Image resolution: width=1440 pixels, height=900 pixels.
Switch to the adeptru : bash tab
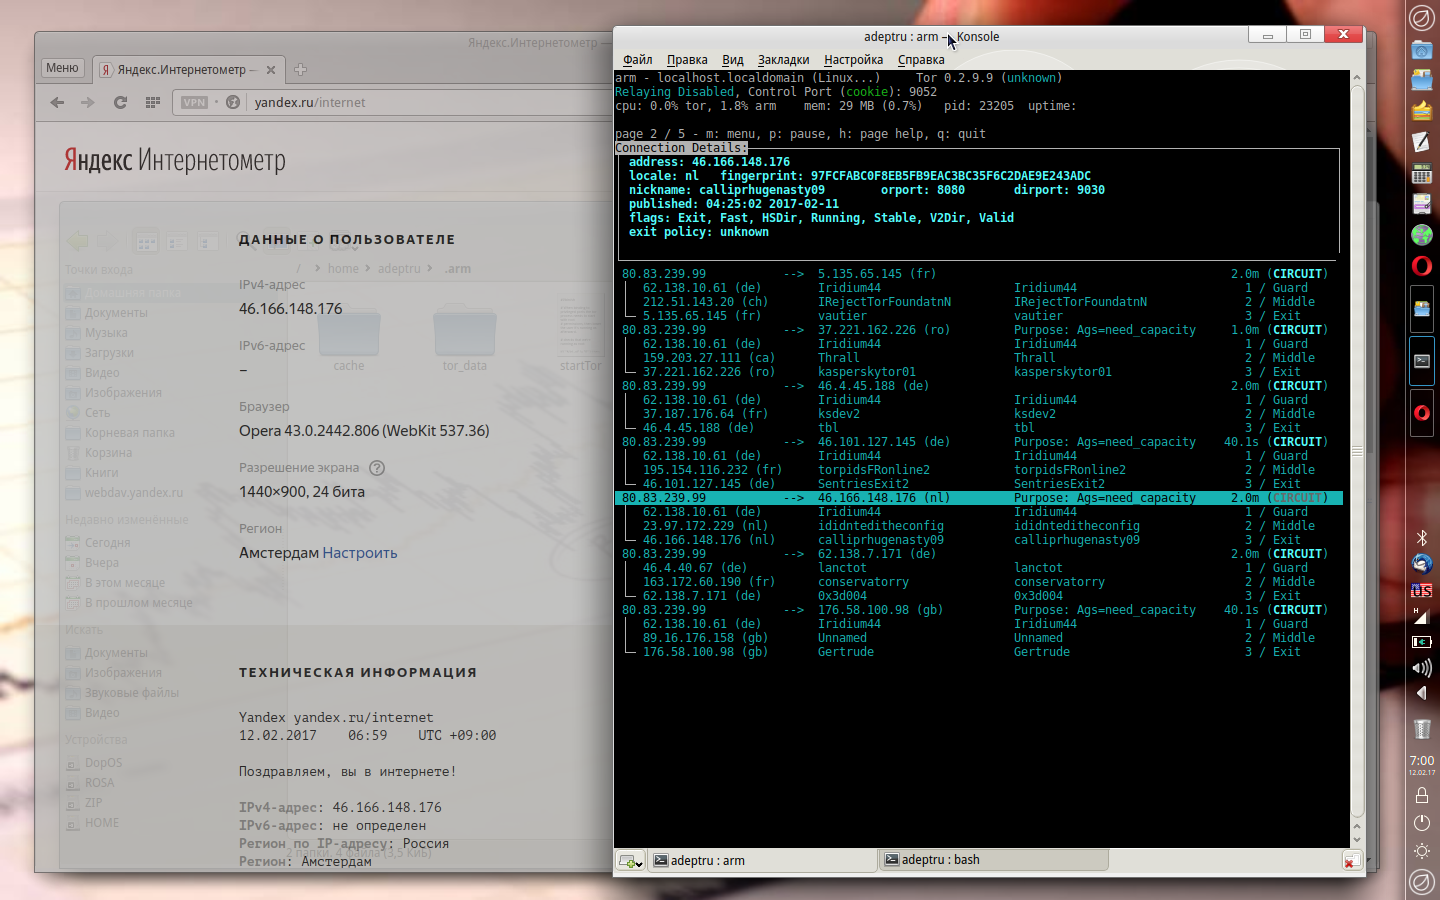(x=940, y=860)
